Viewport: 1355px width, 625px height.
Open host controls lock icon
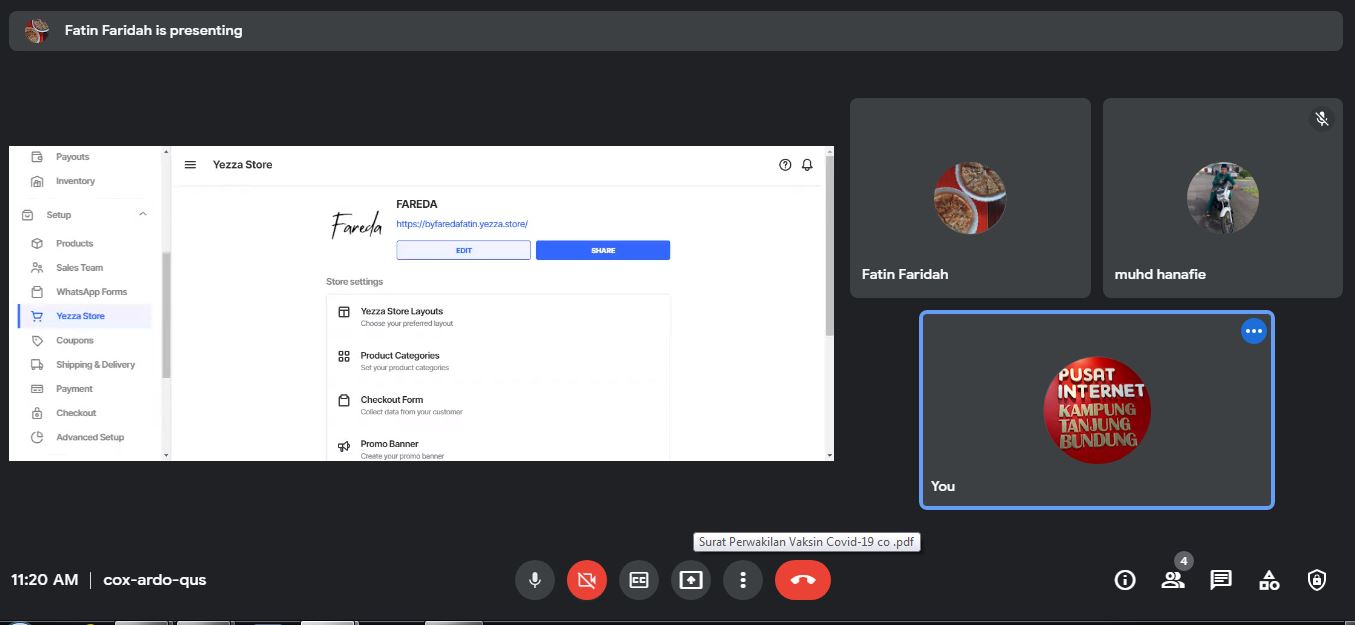point(1317,580)
